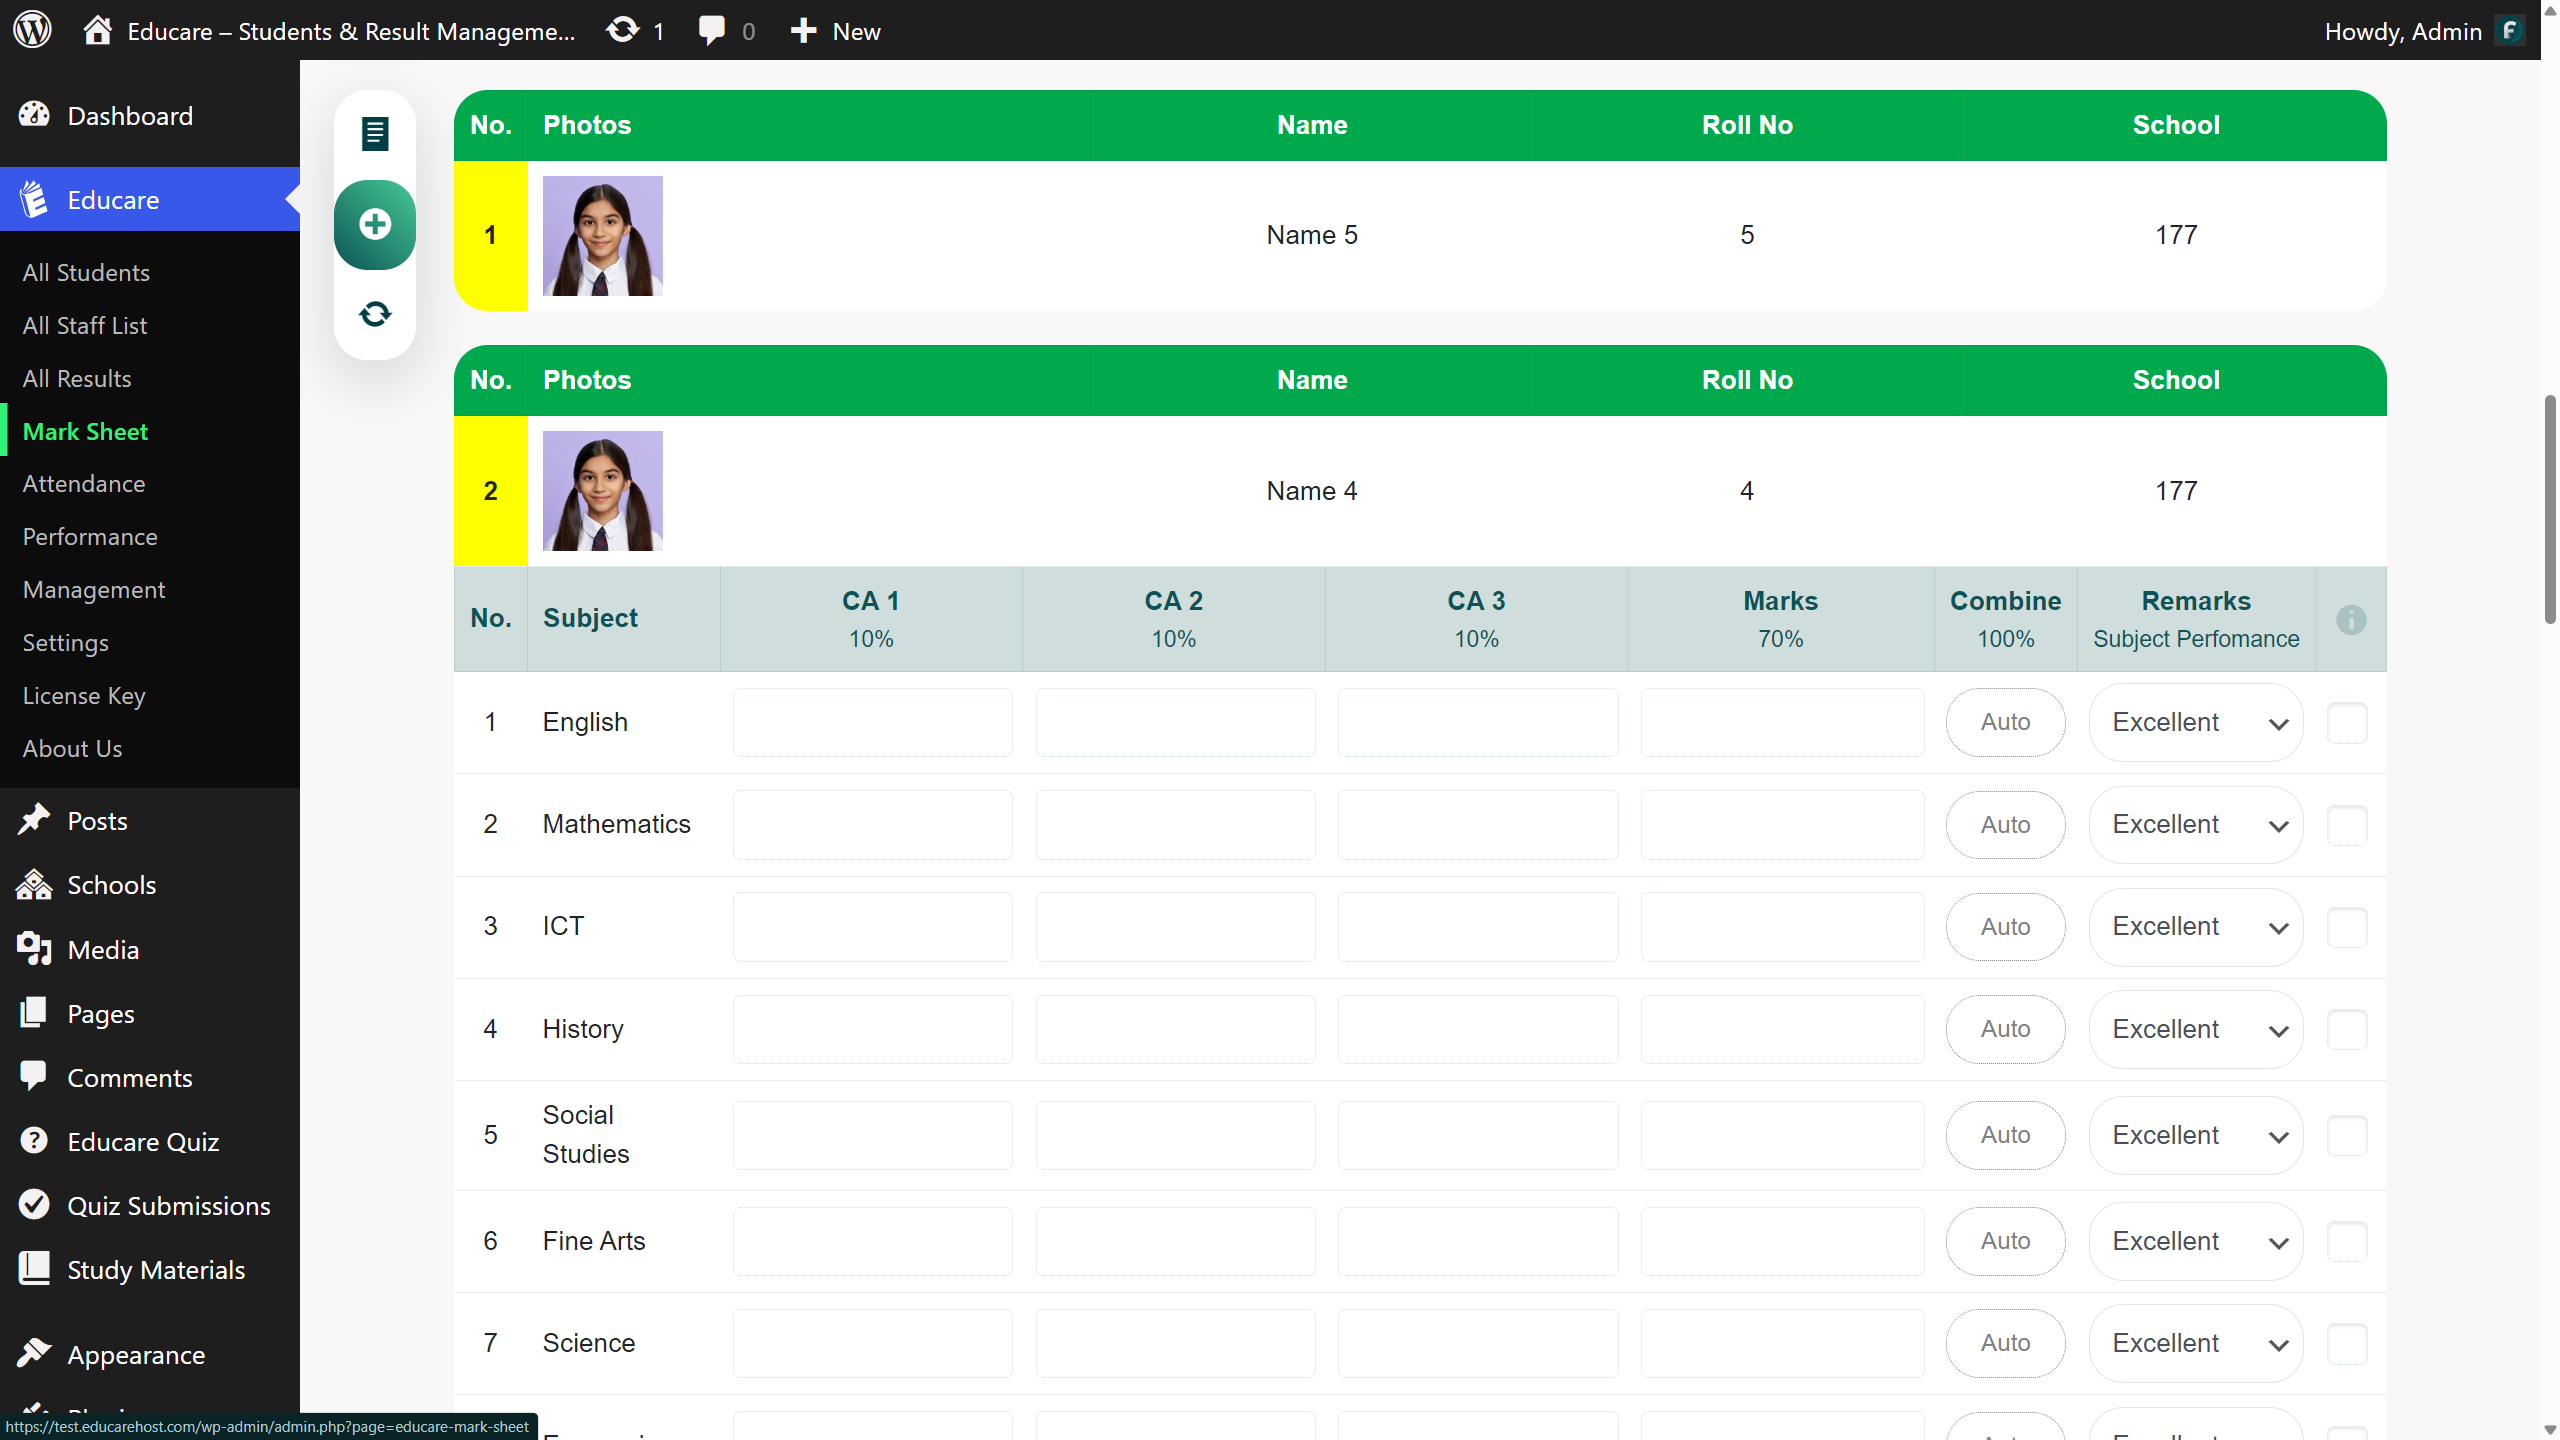Image resolution: width=2560 pixels, height=1440 pixels.
Task: Open Attendance in Educare submenu
Action: click(84, 484)
